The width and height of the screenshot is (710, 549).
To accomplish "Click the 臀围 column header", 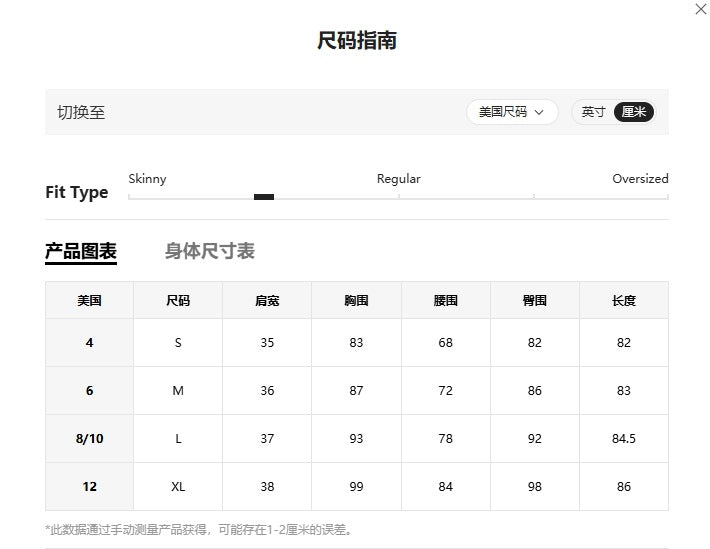I will (x=535, y=300).
